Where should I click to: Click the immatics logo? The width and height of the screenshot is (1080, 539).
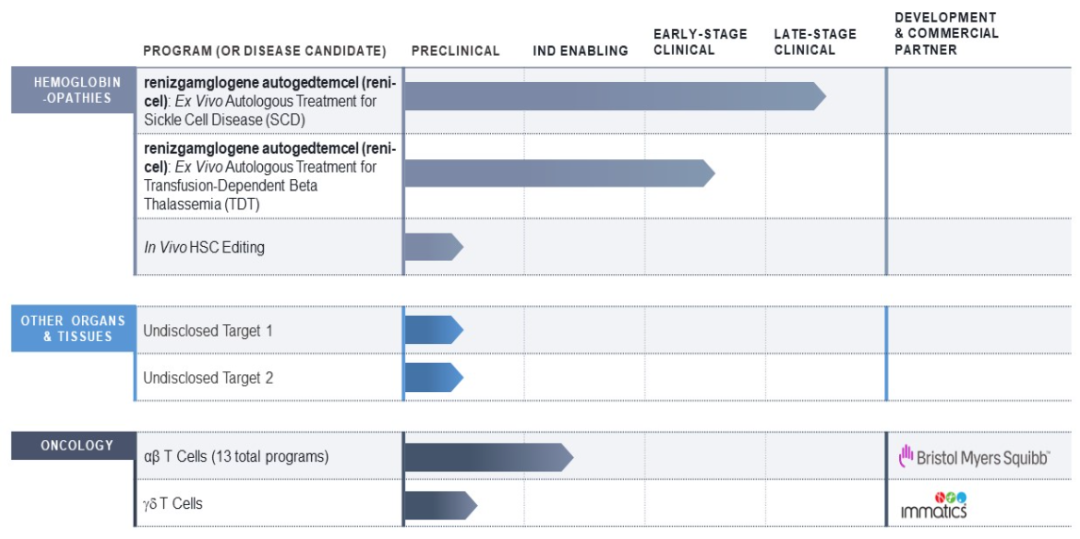934,505
